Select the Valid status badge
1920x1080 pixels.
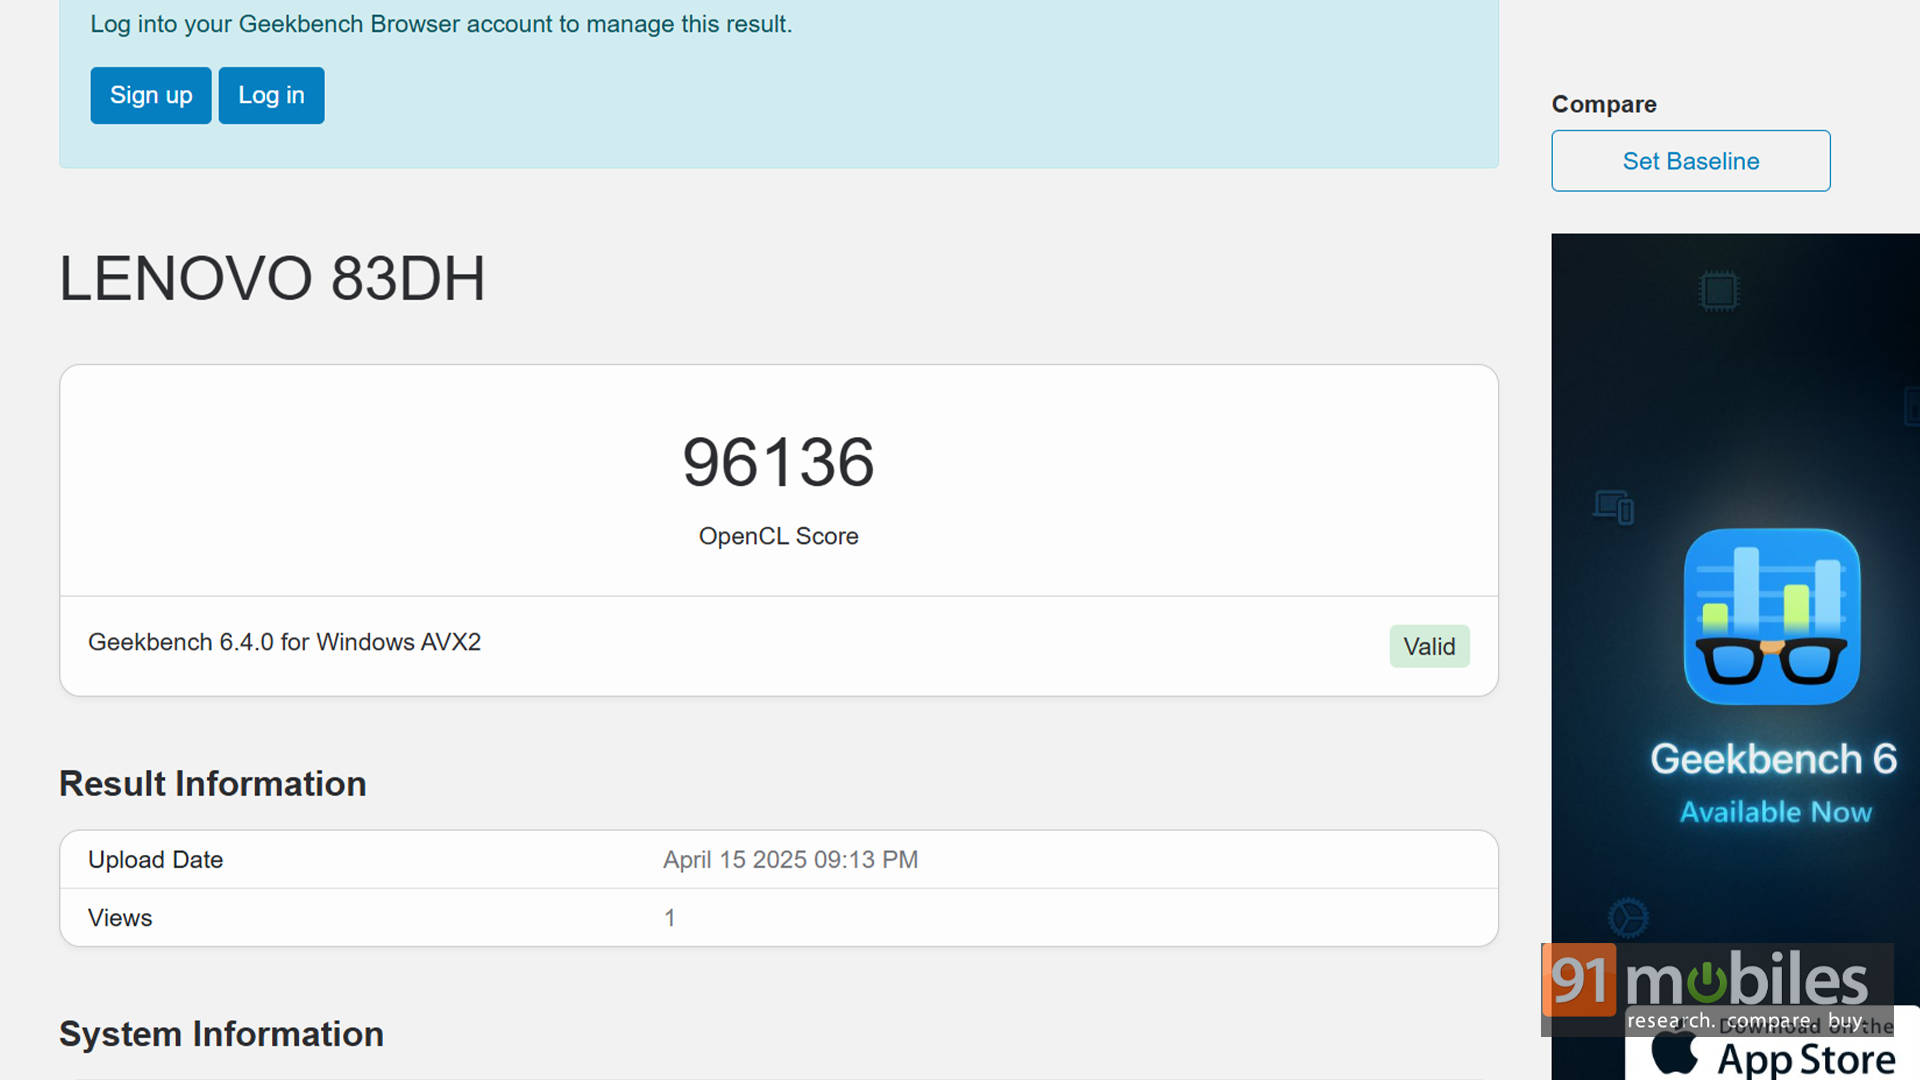(x=1429, y=647)
